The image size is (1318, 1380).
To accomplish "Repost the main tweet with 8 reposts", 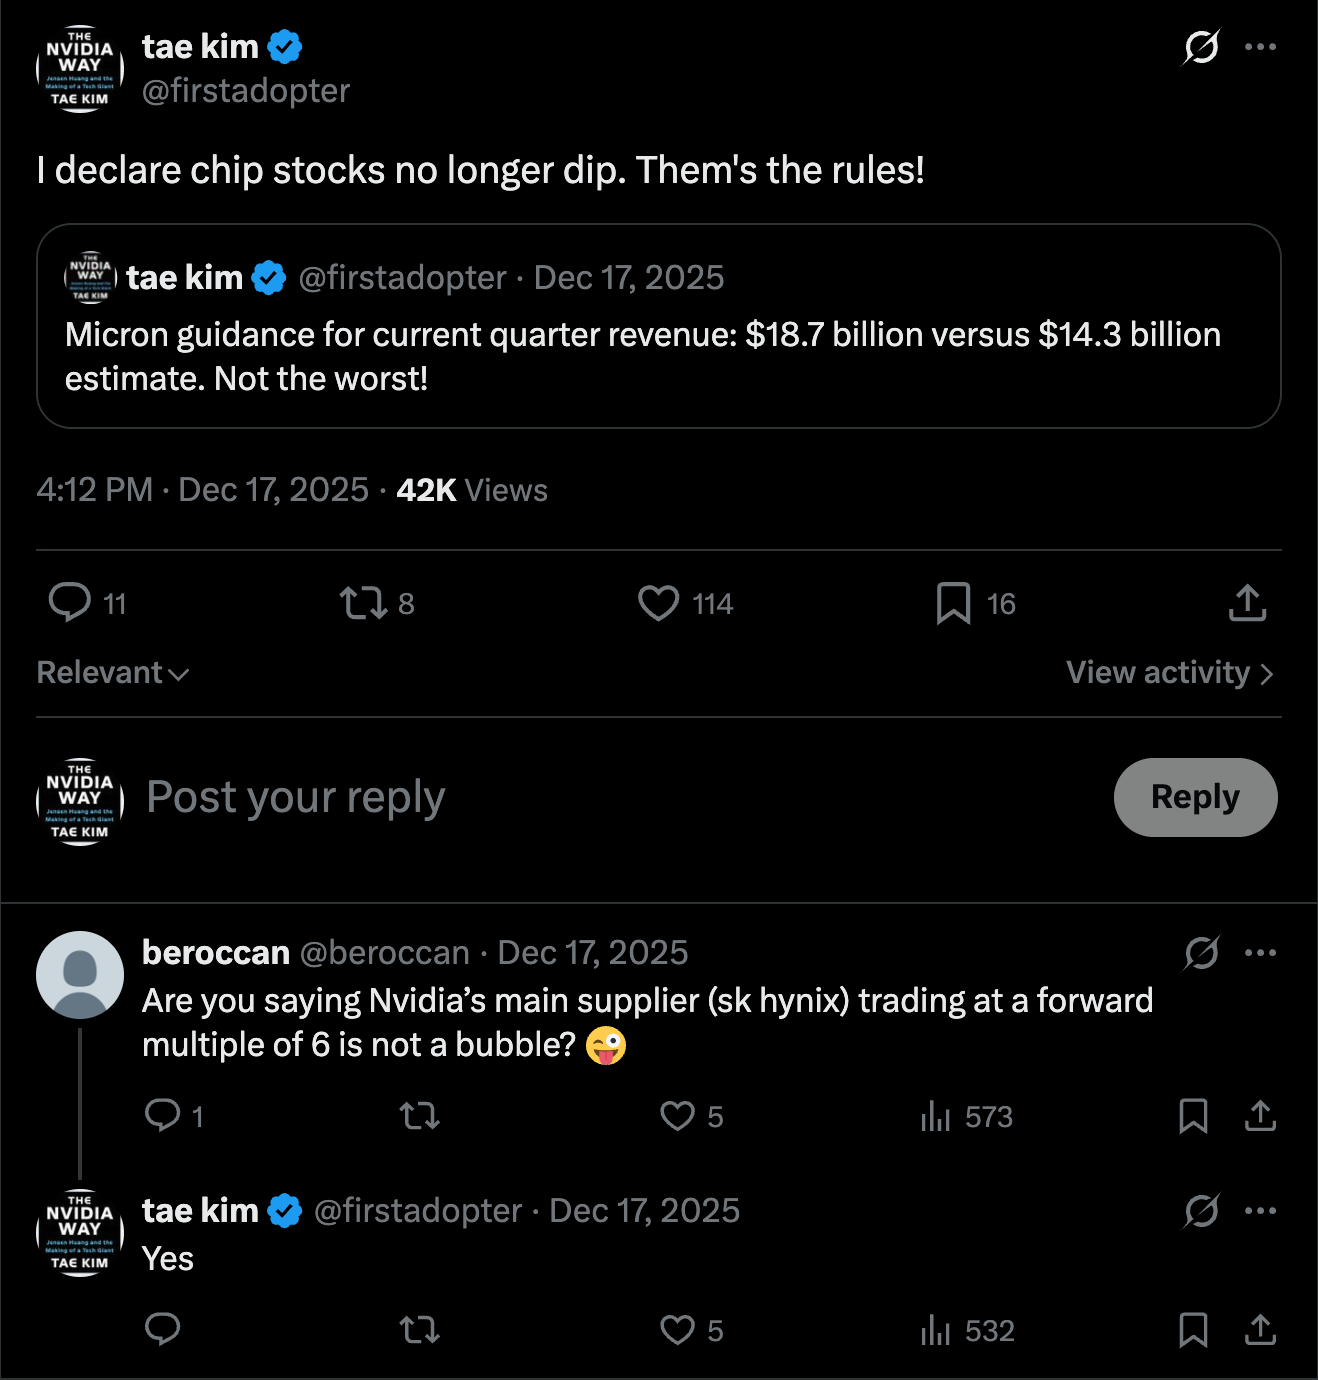I will [363, 603].
